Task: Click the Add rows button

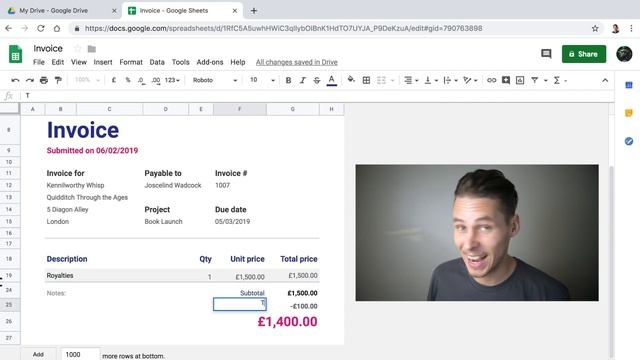Action: 38,354
